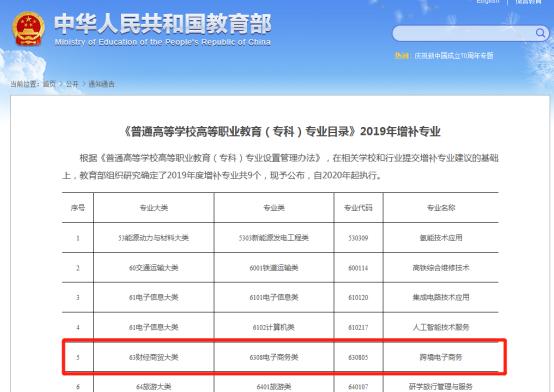Select the code cell 530309
554x392 pixels.
click(x=358, y=238)
